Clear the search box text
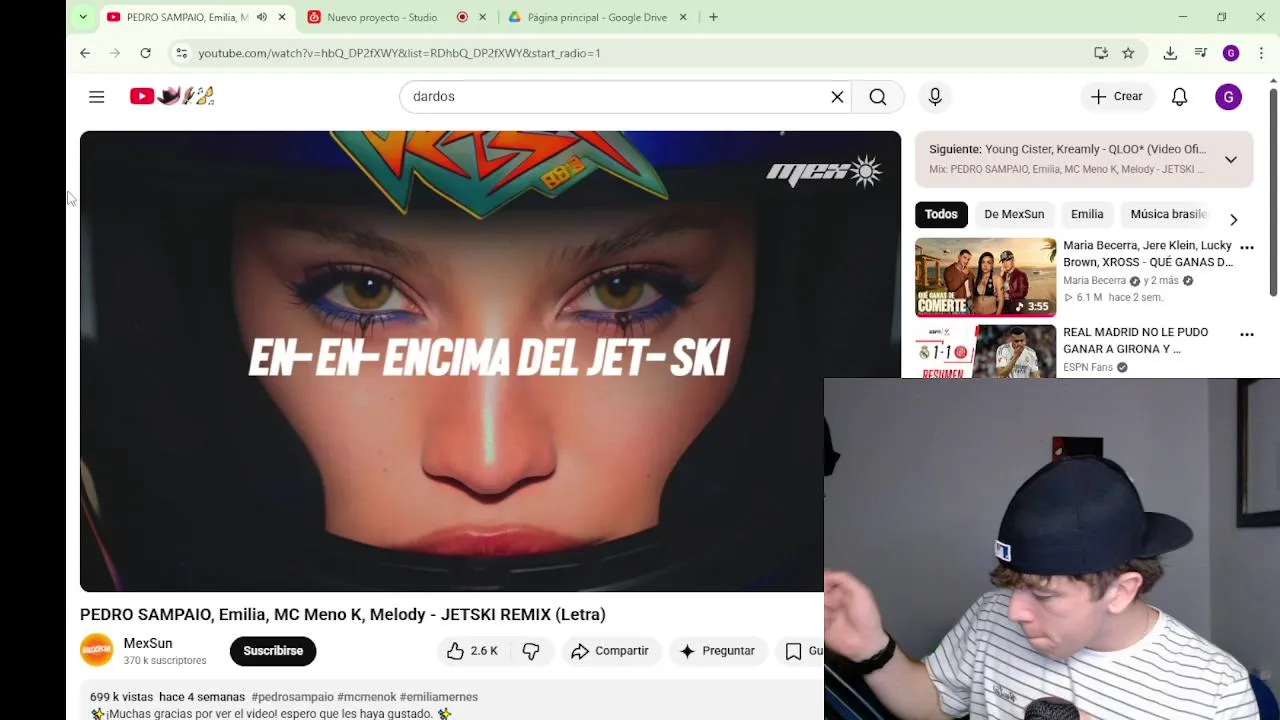1280x720 pixels. pos(837,97)
